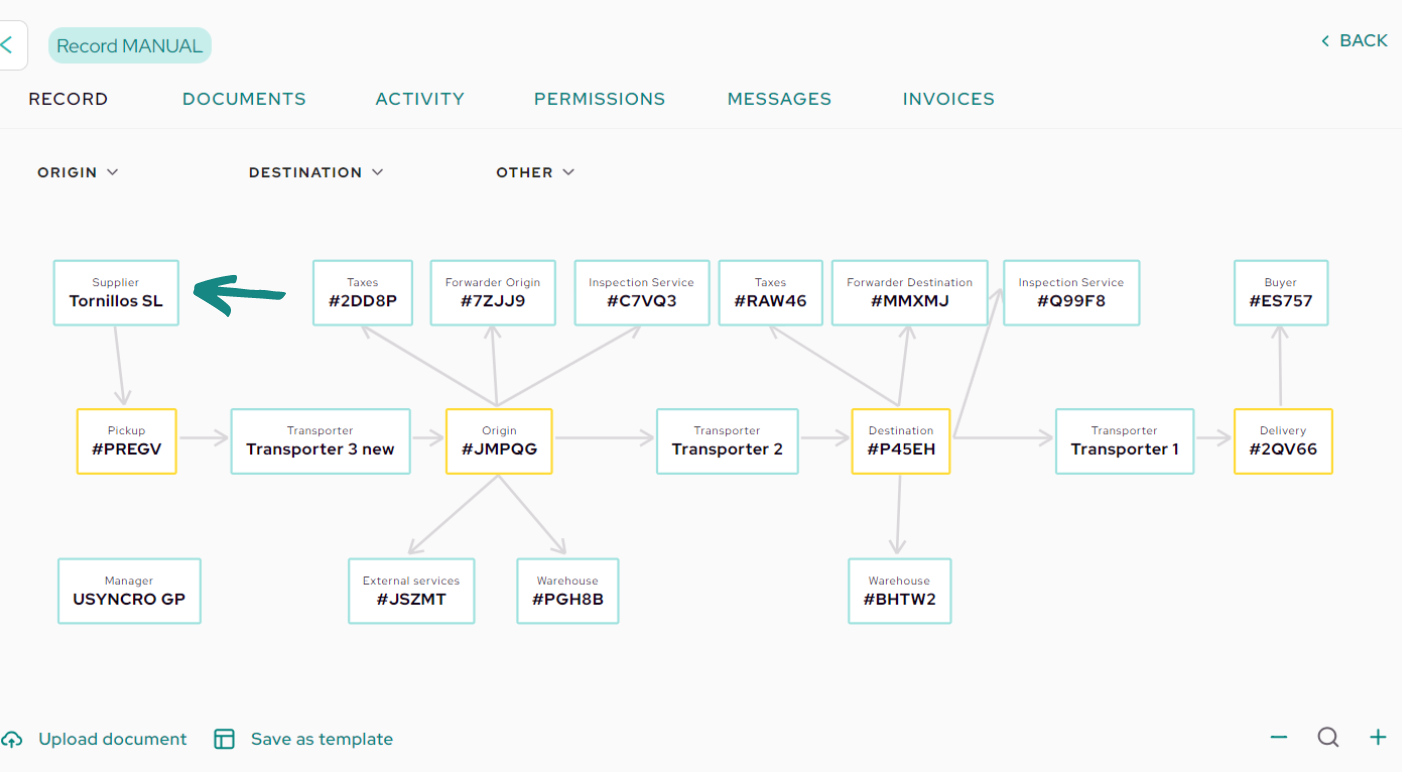The width and height of the screenshot is (1402, 772).
Task: Click the Save as template layout icon
Action: pyautogui.click(x=224, y=739)
